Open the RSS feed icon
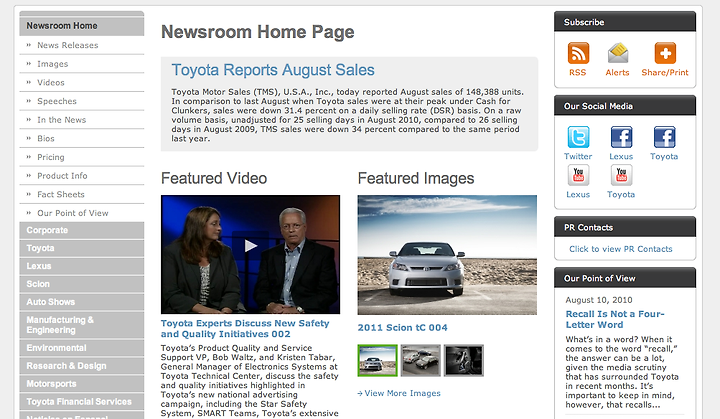The width and height of the screenshot is (720, 419). (x=578, y=53)
